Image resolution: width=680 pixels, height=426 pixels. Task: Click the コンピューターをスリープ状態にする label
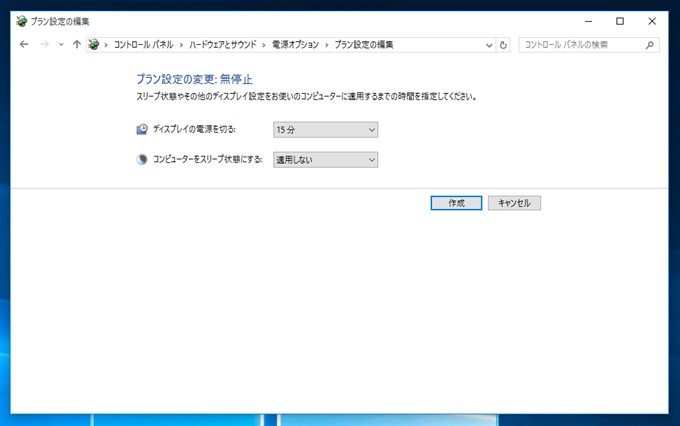tap(208, 159)
